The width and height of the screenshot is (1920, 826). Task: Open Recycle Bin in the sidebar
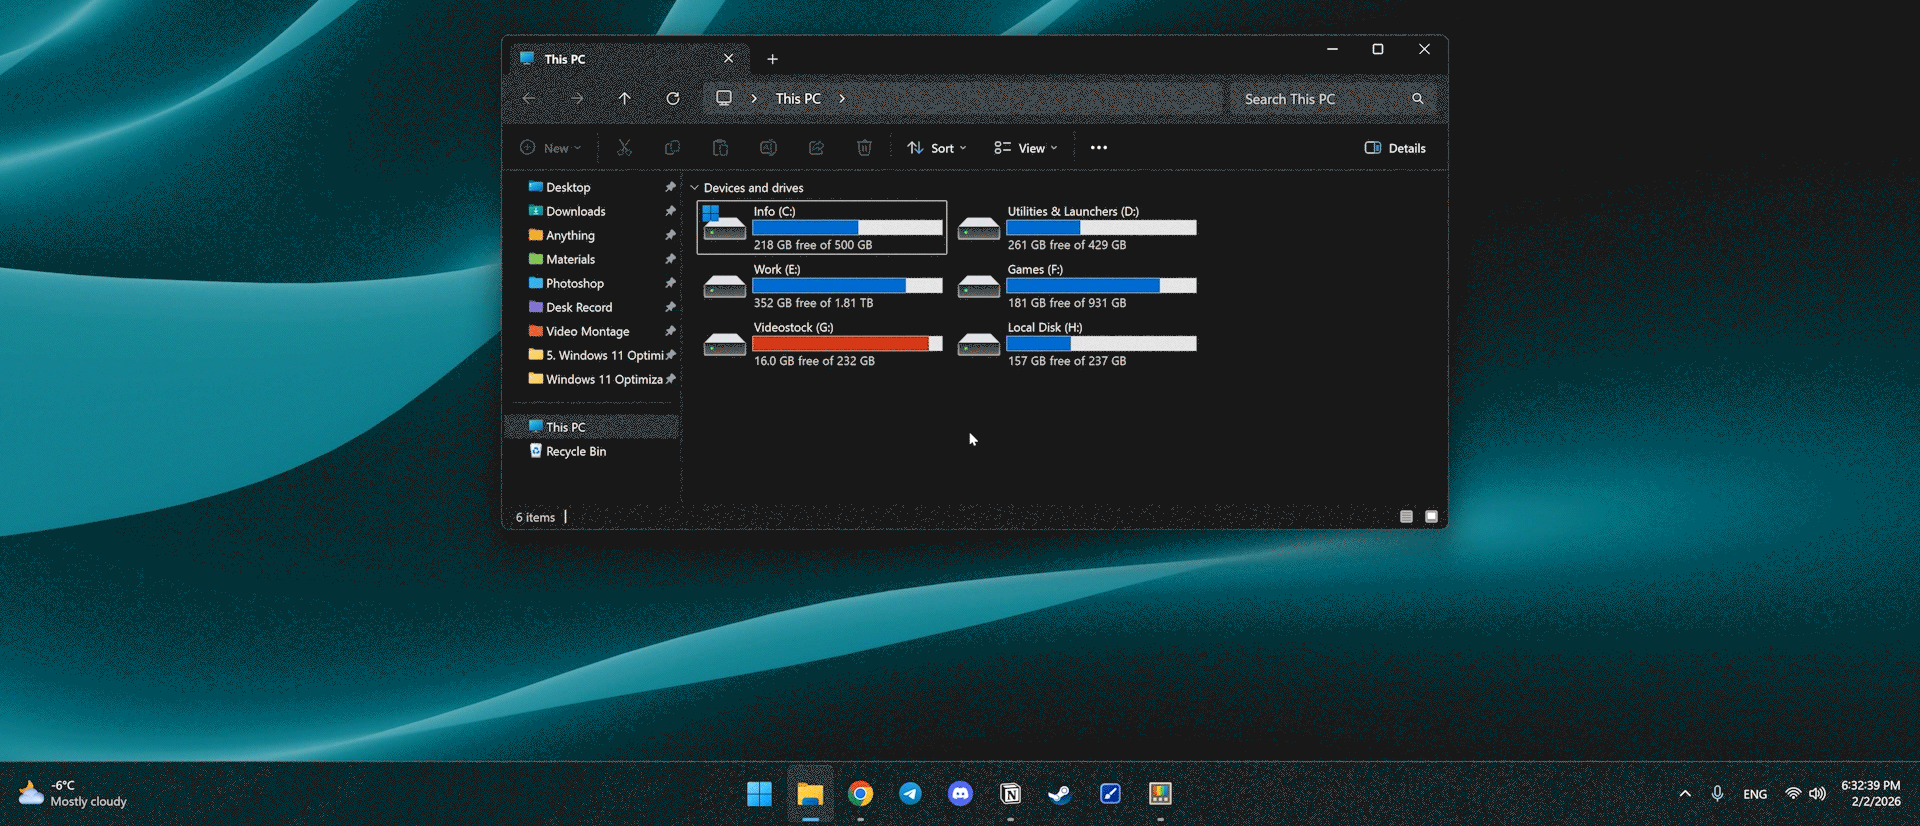click(575, 452)
